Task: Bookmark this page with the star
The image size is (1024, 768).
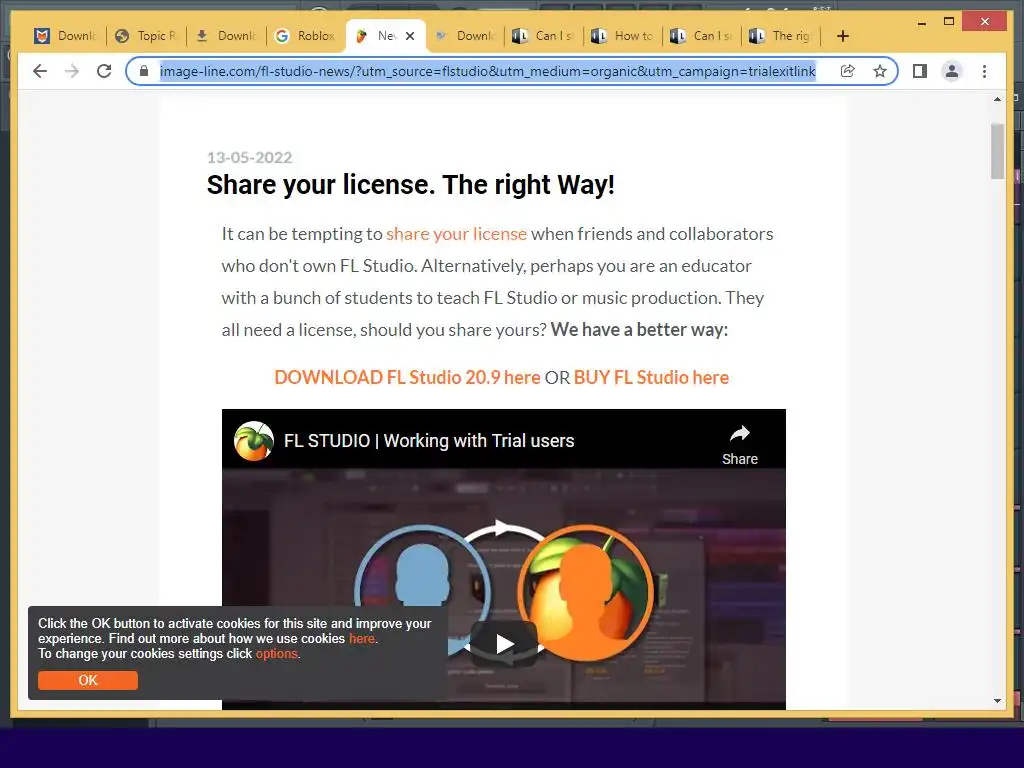Action: pyautogui.click(x=880, y=71)
